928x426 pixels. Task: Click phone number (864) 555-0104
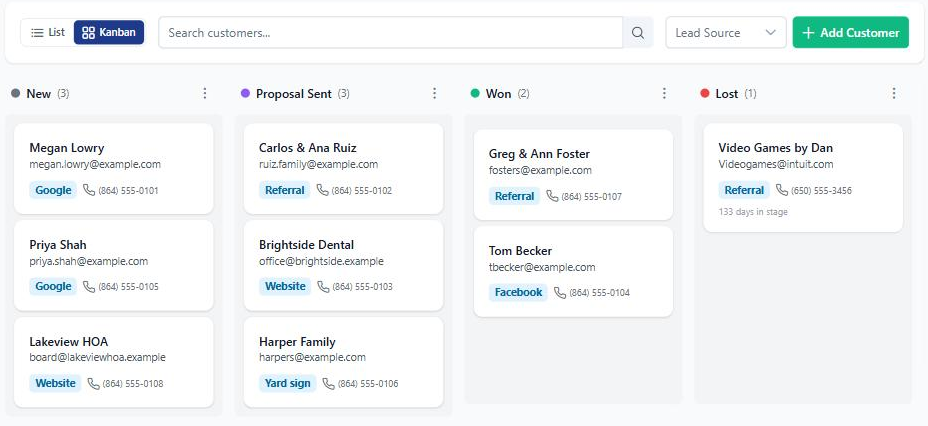600,293
